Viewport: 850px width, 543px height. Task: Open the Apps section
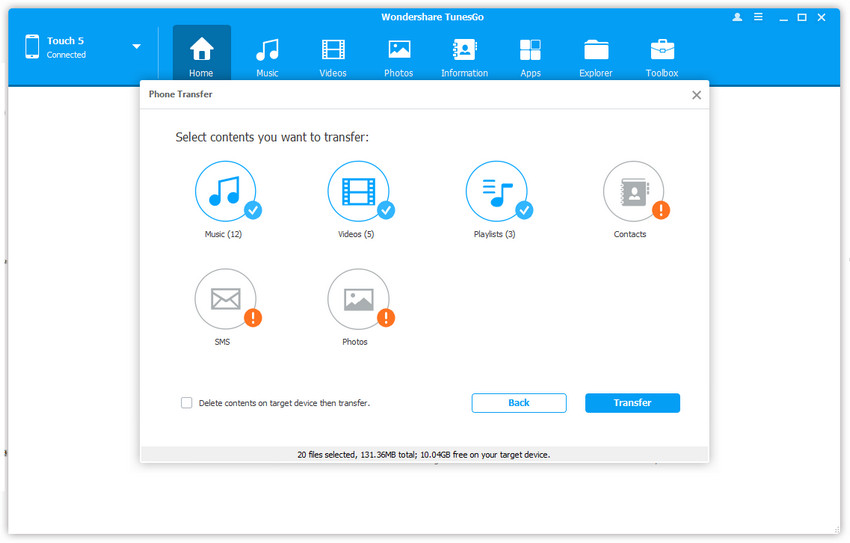530,56
